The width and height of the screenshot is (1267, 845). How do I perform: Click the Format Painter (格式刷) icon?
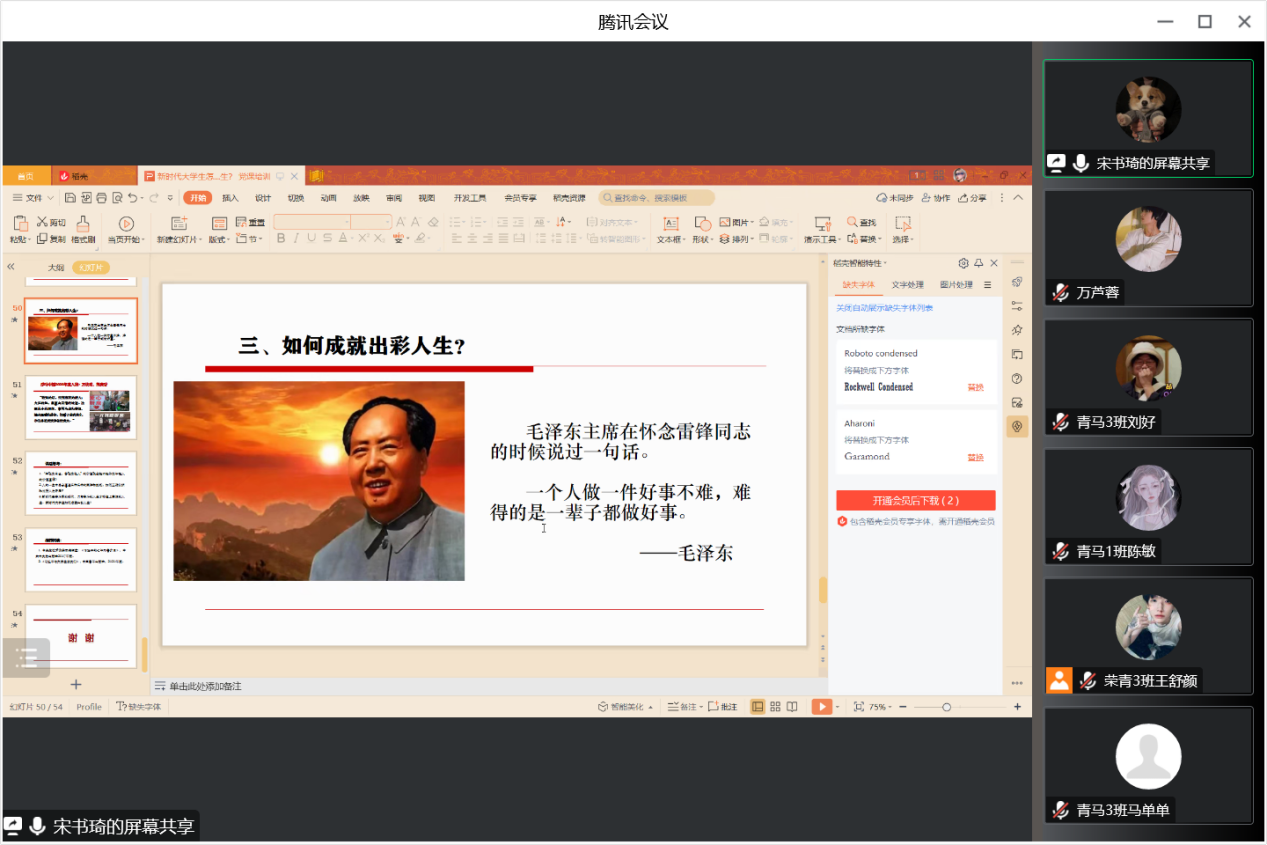pos(83,223)
